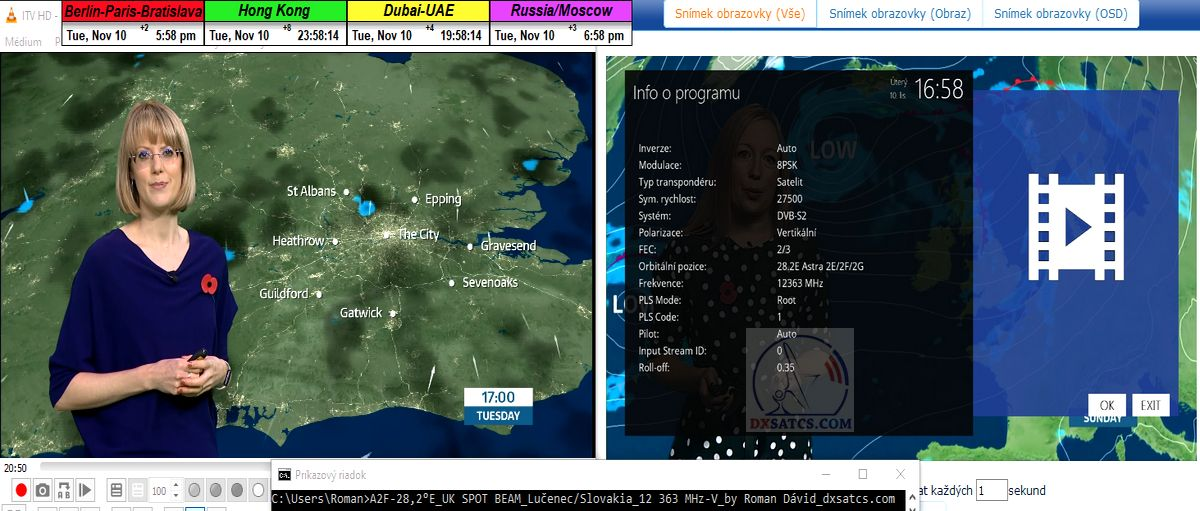Open the Médium menu in VLC
This screenshot has height=511, width=1200.
coord(23,42)
